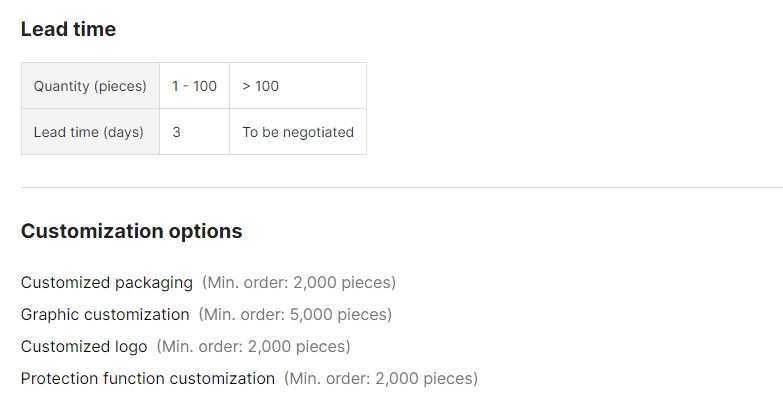Select the Quantity (pieces) table cell
The image size is (783, 399).
point(90,86)
